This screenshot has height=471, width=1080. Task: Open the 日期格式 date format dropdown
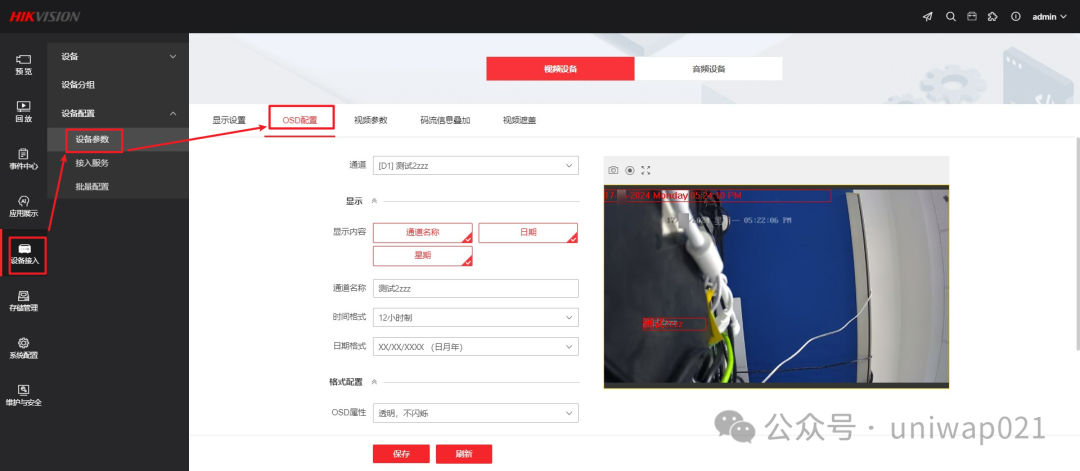pyautogui.click(x=476, y=346)
